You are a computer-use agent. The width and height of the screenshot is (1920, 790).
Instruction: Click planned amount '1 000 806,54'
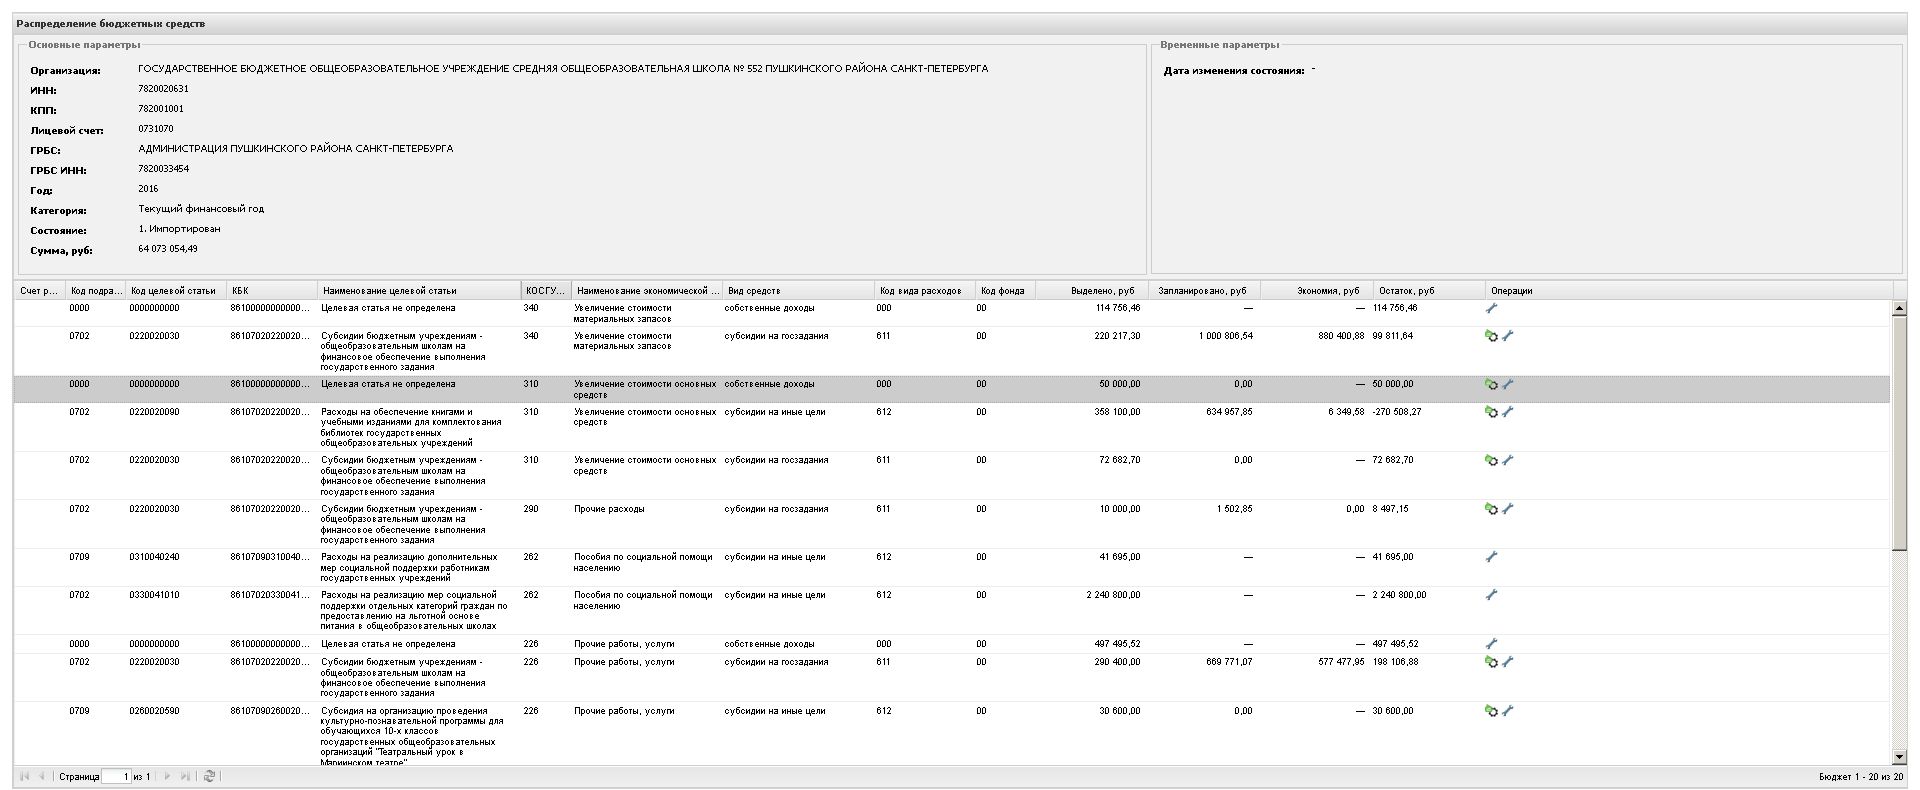pos(1226,337)
